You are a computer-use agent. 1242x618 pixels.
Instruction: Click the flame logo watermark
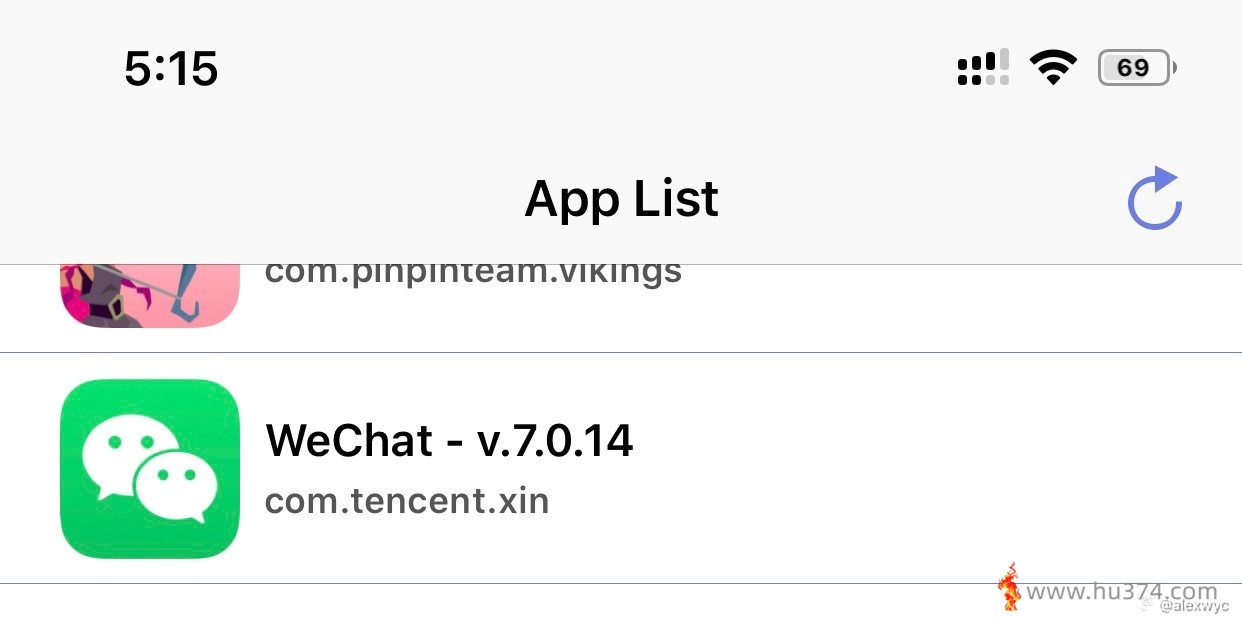pos(1010,587)
